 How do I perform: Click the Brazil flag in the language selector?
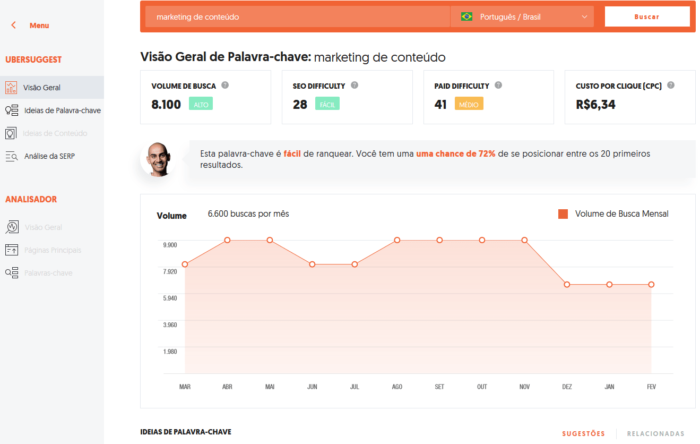(467, 17)
